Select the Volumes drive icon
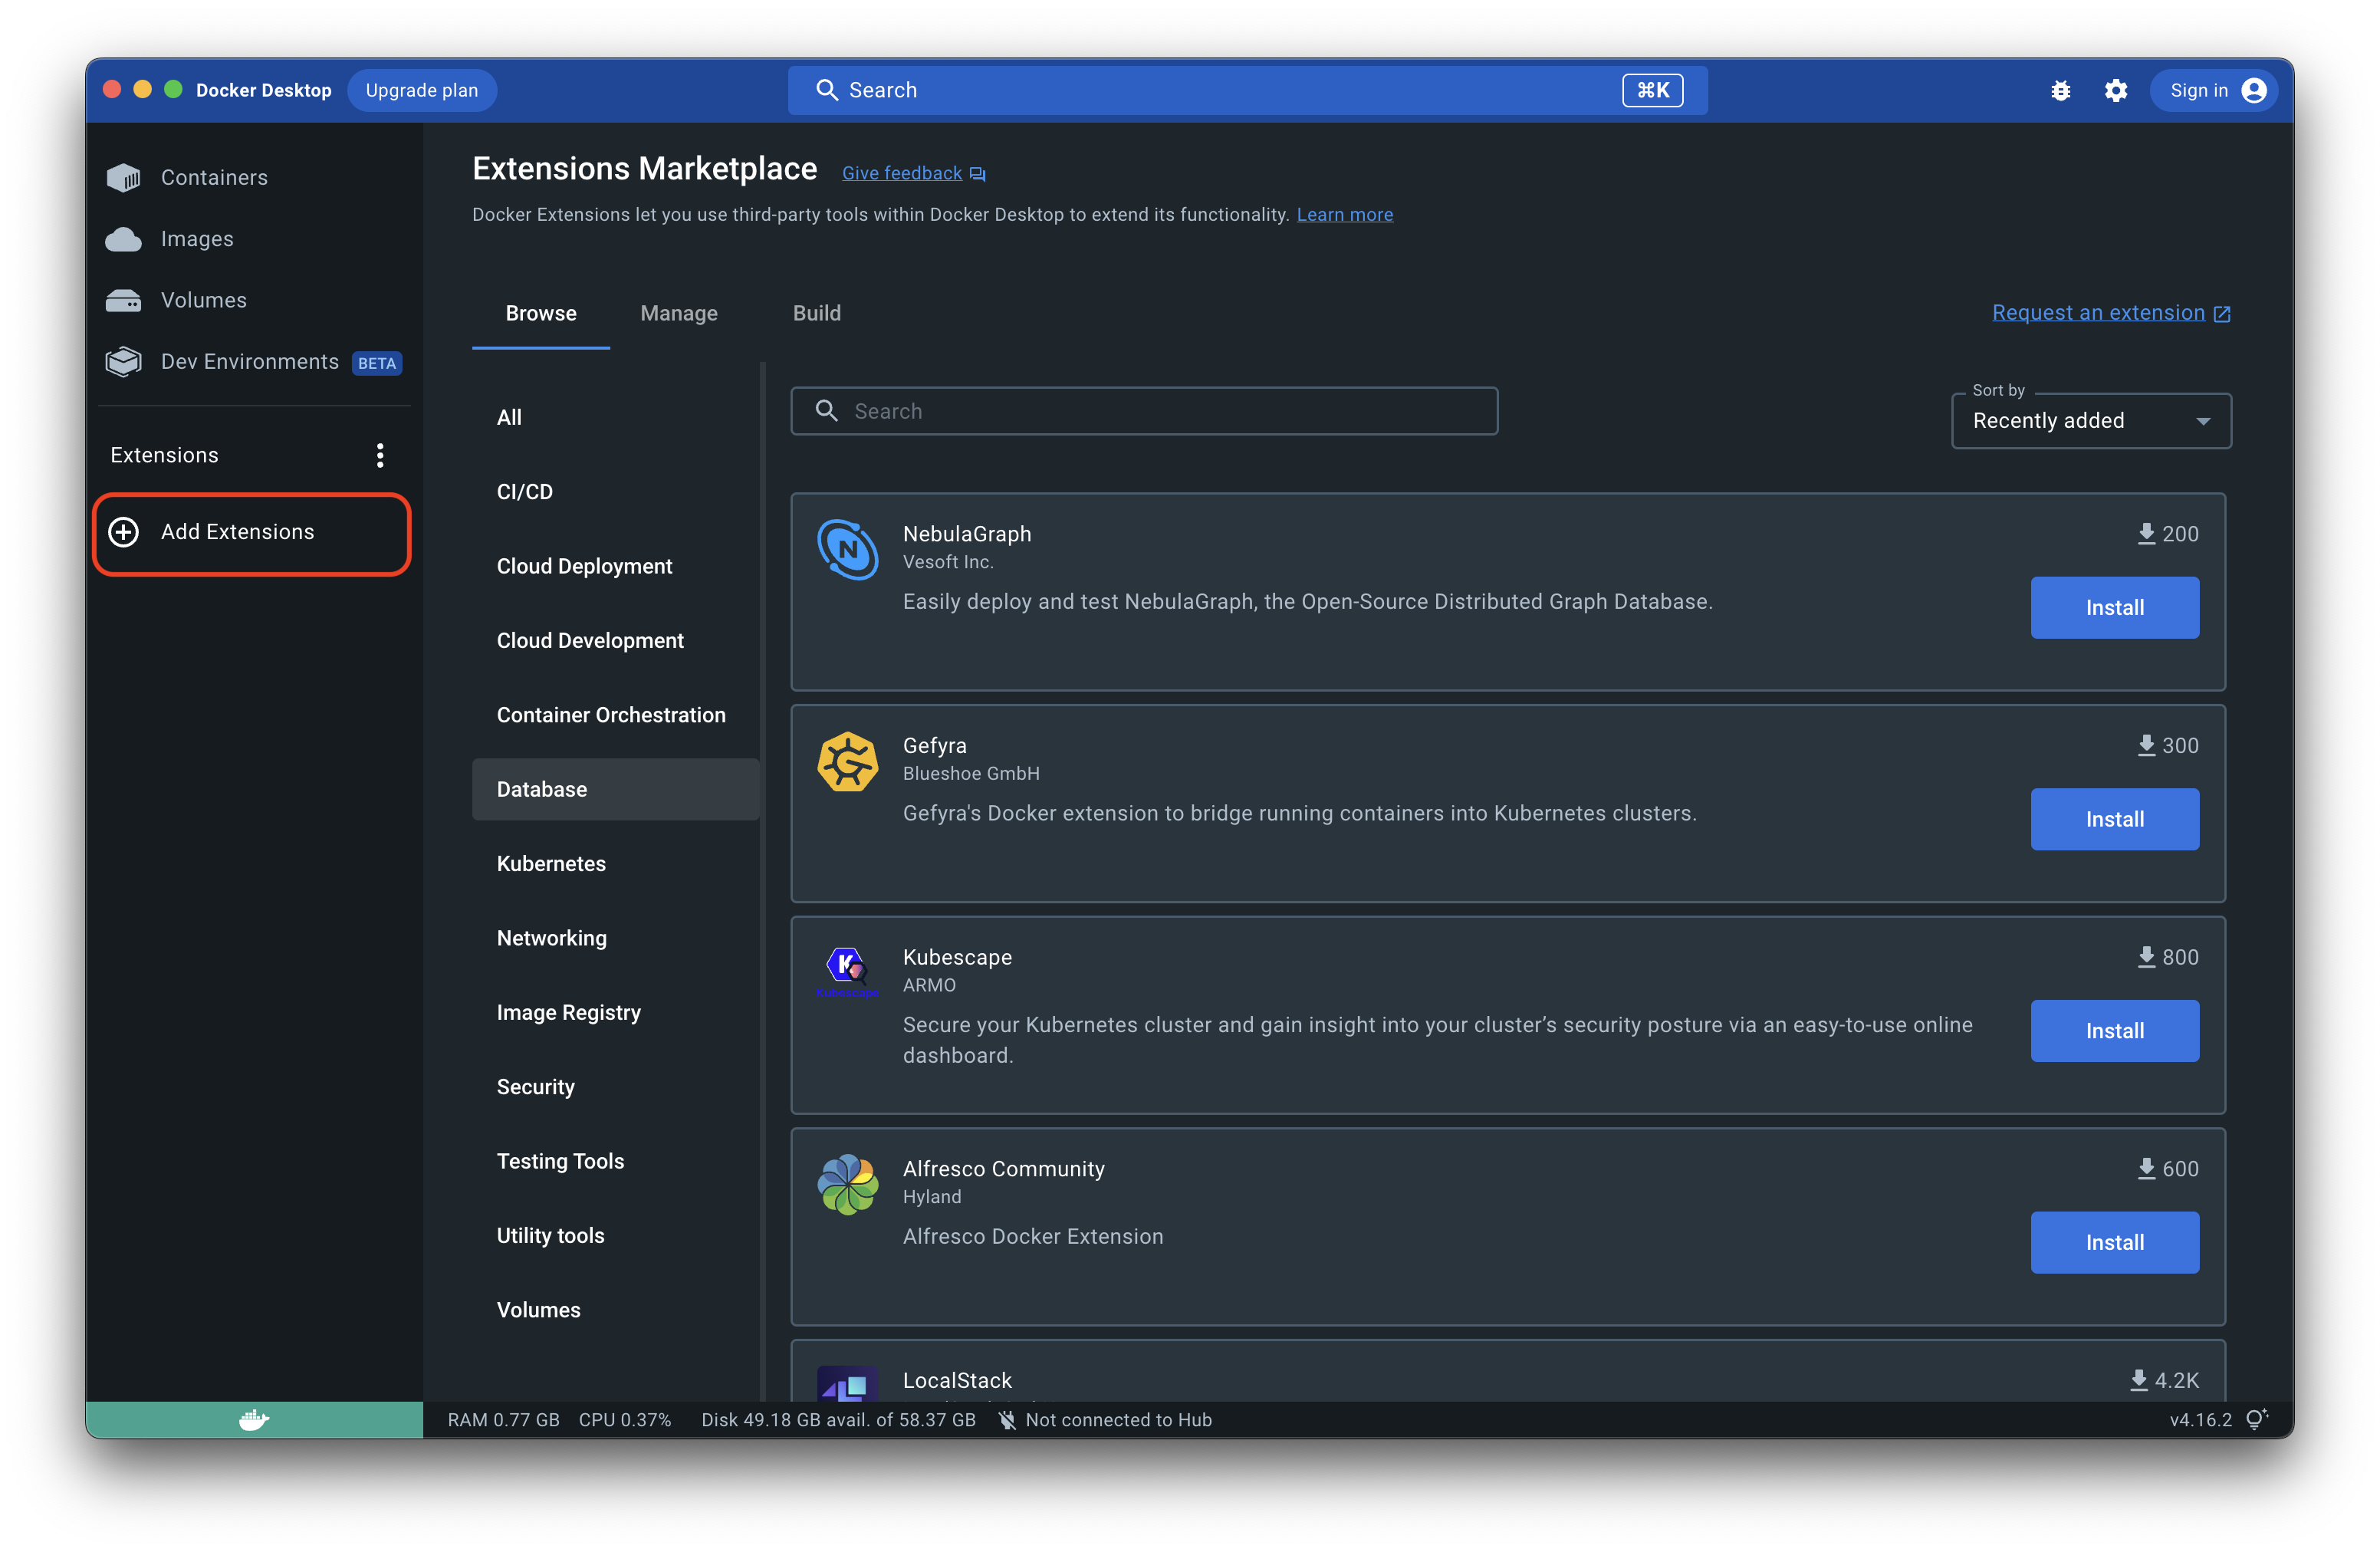 [123, 301]
